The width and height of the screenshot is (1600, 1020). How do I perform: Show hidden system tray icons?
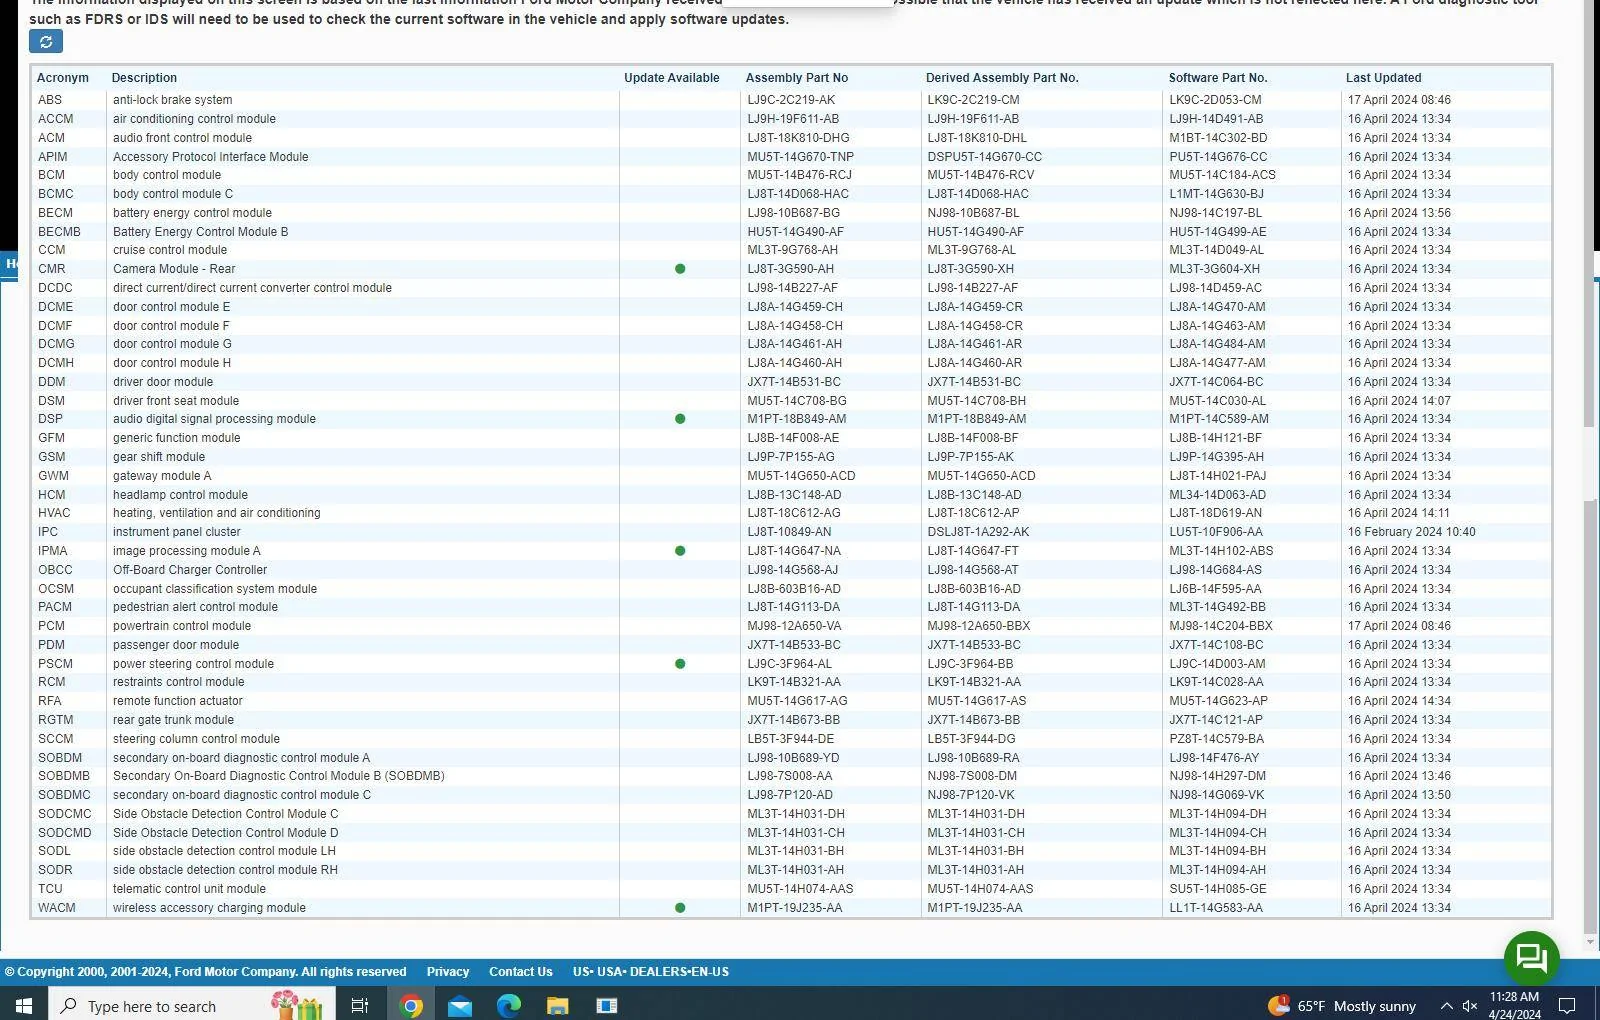pyautogui.click(x=1446, y=1006)
